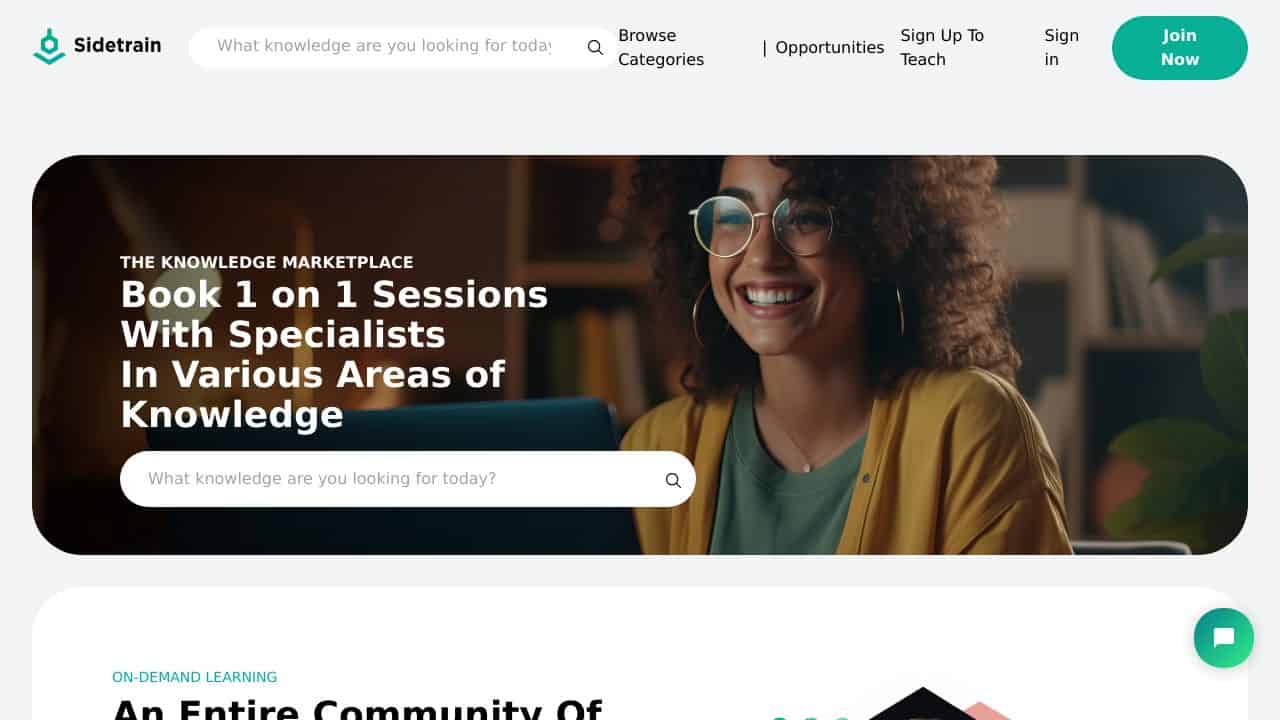The height and width of the screenshot is (720, 1280).
Task: Go to the Opportunities page
Action: tap(829, 47)
